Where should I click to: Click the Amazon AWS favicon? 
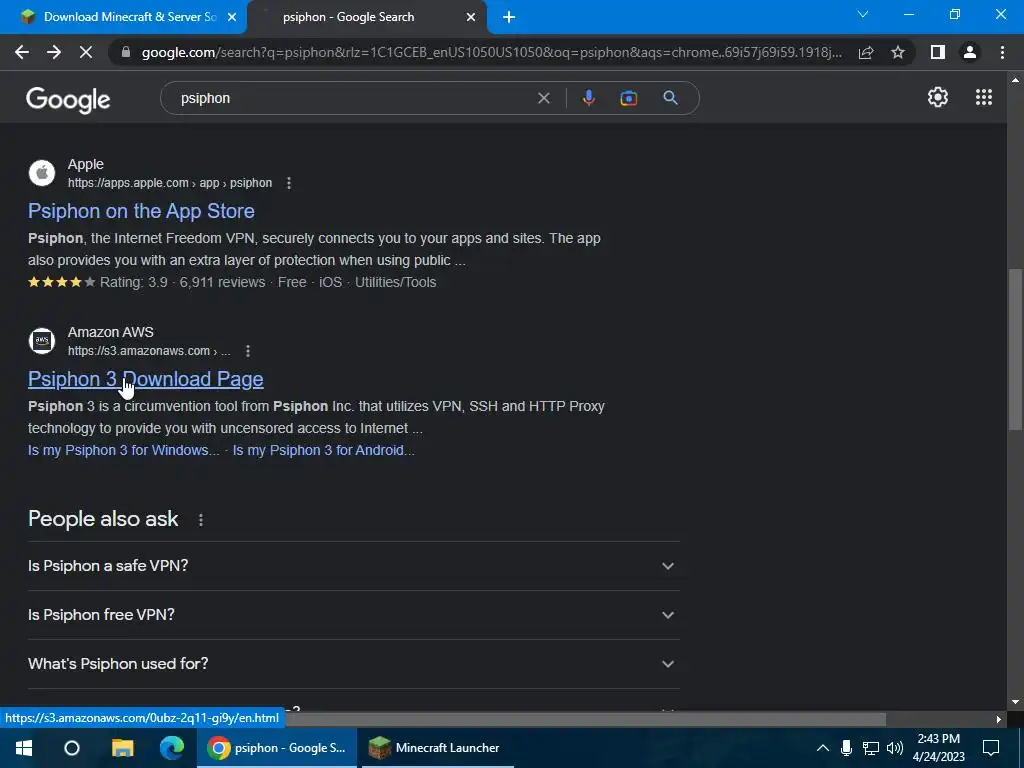[x=42, y=341]
